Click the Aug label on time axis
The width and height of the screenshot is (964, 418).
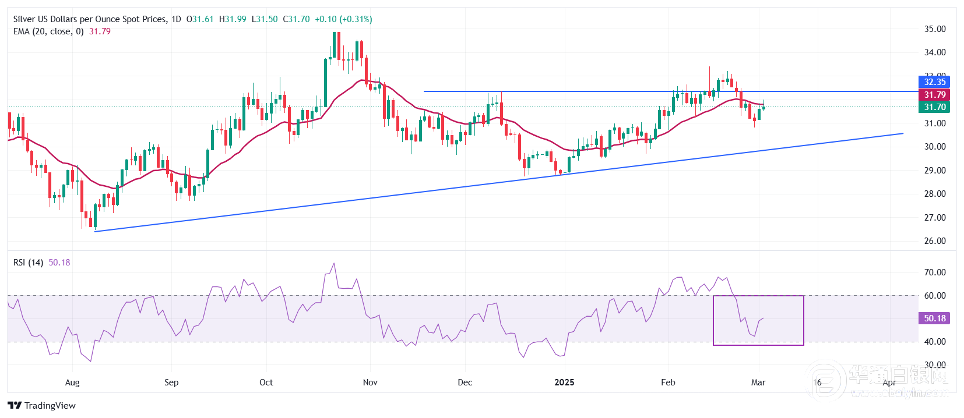pos(73,382)
